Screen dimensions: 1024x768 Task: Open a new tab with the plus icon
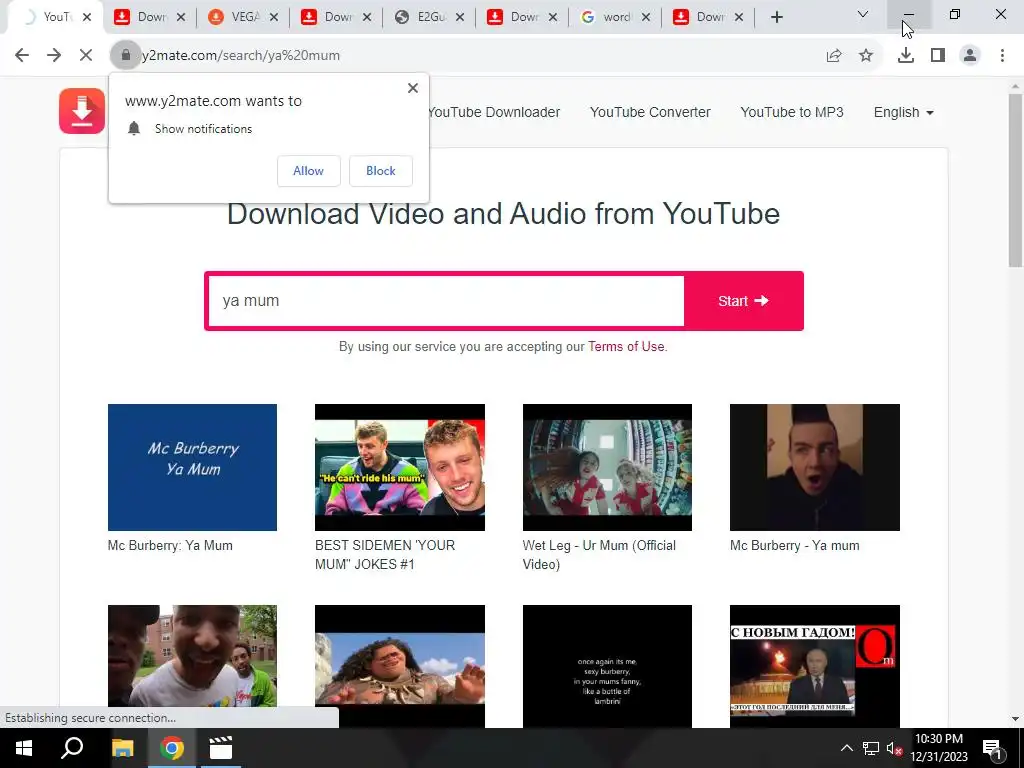tap(776, 18)
